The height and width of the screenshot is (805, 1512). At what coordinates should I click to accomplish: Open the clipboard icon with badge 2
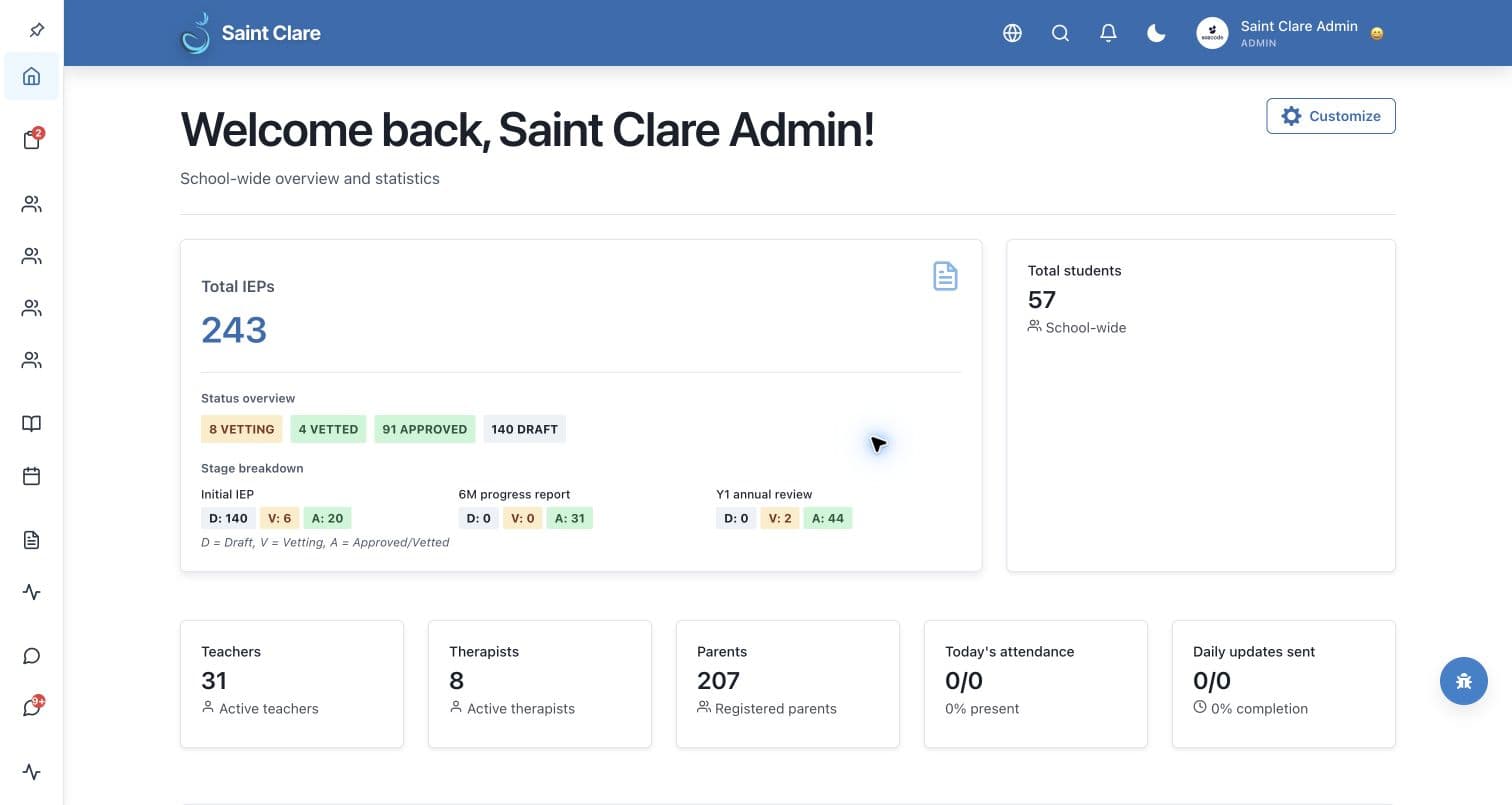[x=32, y=140]
